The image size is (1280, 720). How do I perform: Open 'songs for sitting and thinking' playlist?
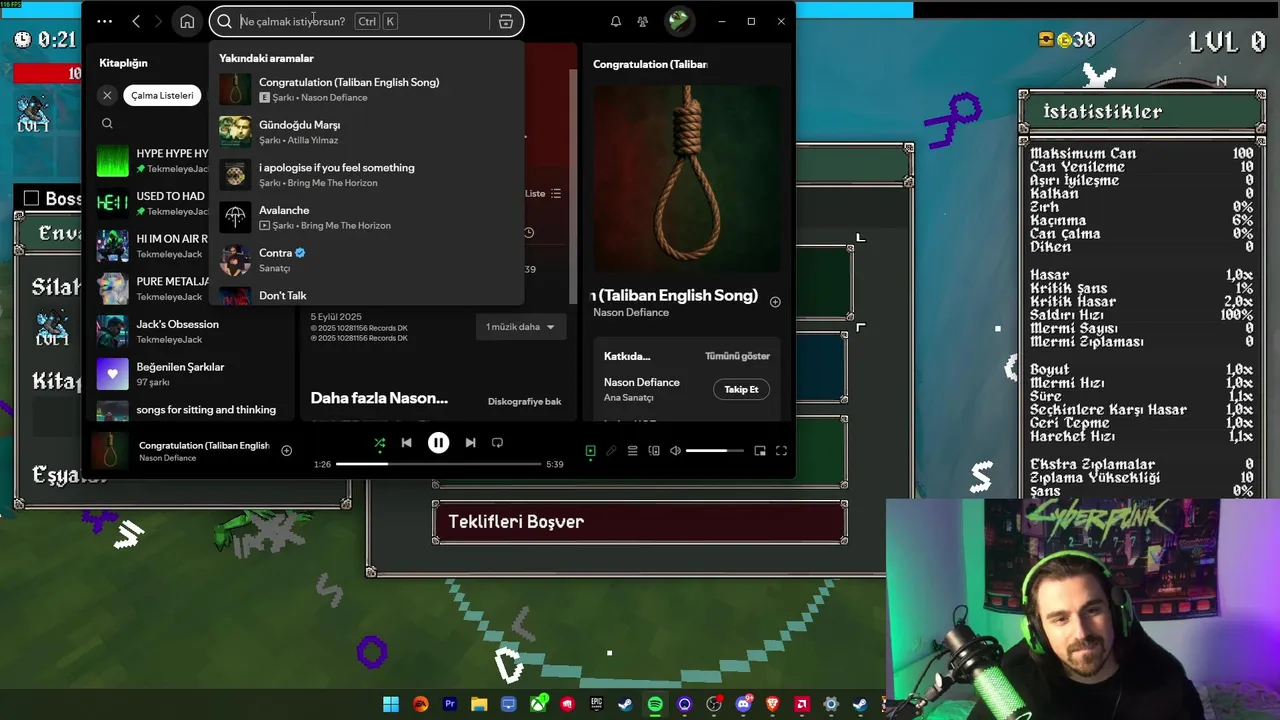(x=192, y=410)
